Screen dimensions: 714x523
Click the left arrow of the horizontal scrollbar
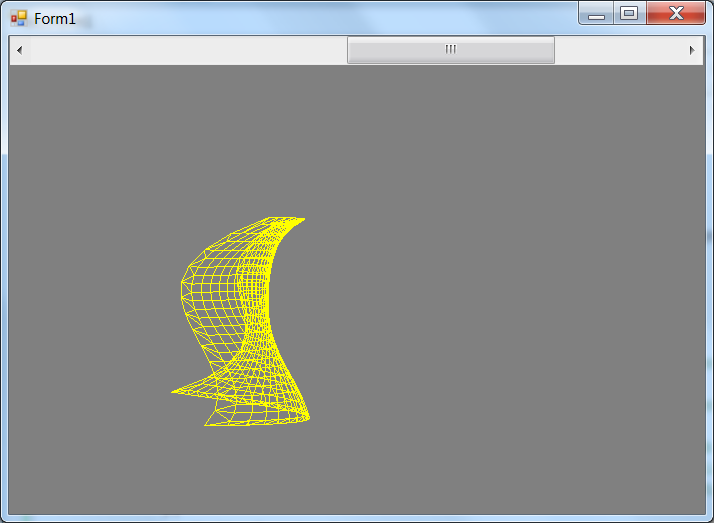click(19, 50)
